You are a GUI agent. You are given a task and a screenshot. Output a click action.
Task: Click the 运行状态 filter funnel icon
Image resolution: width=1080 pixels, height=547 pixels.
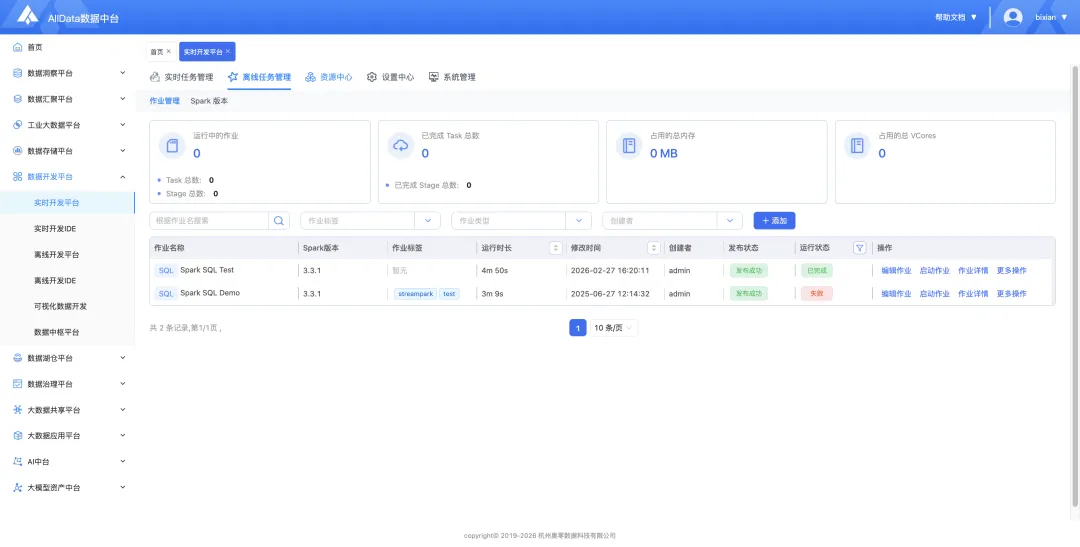(x=860, y=248)
